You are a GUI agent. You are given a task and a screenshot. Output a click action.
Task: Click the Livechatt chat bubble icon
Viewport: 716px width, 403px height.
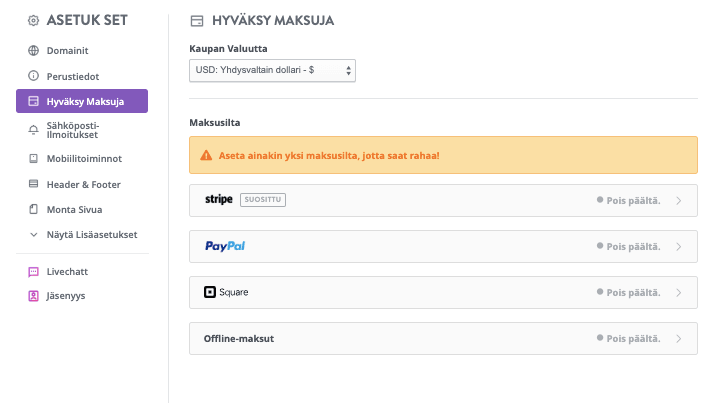(33, 271)
